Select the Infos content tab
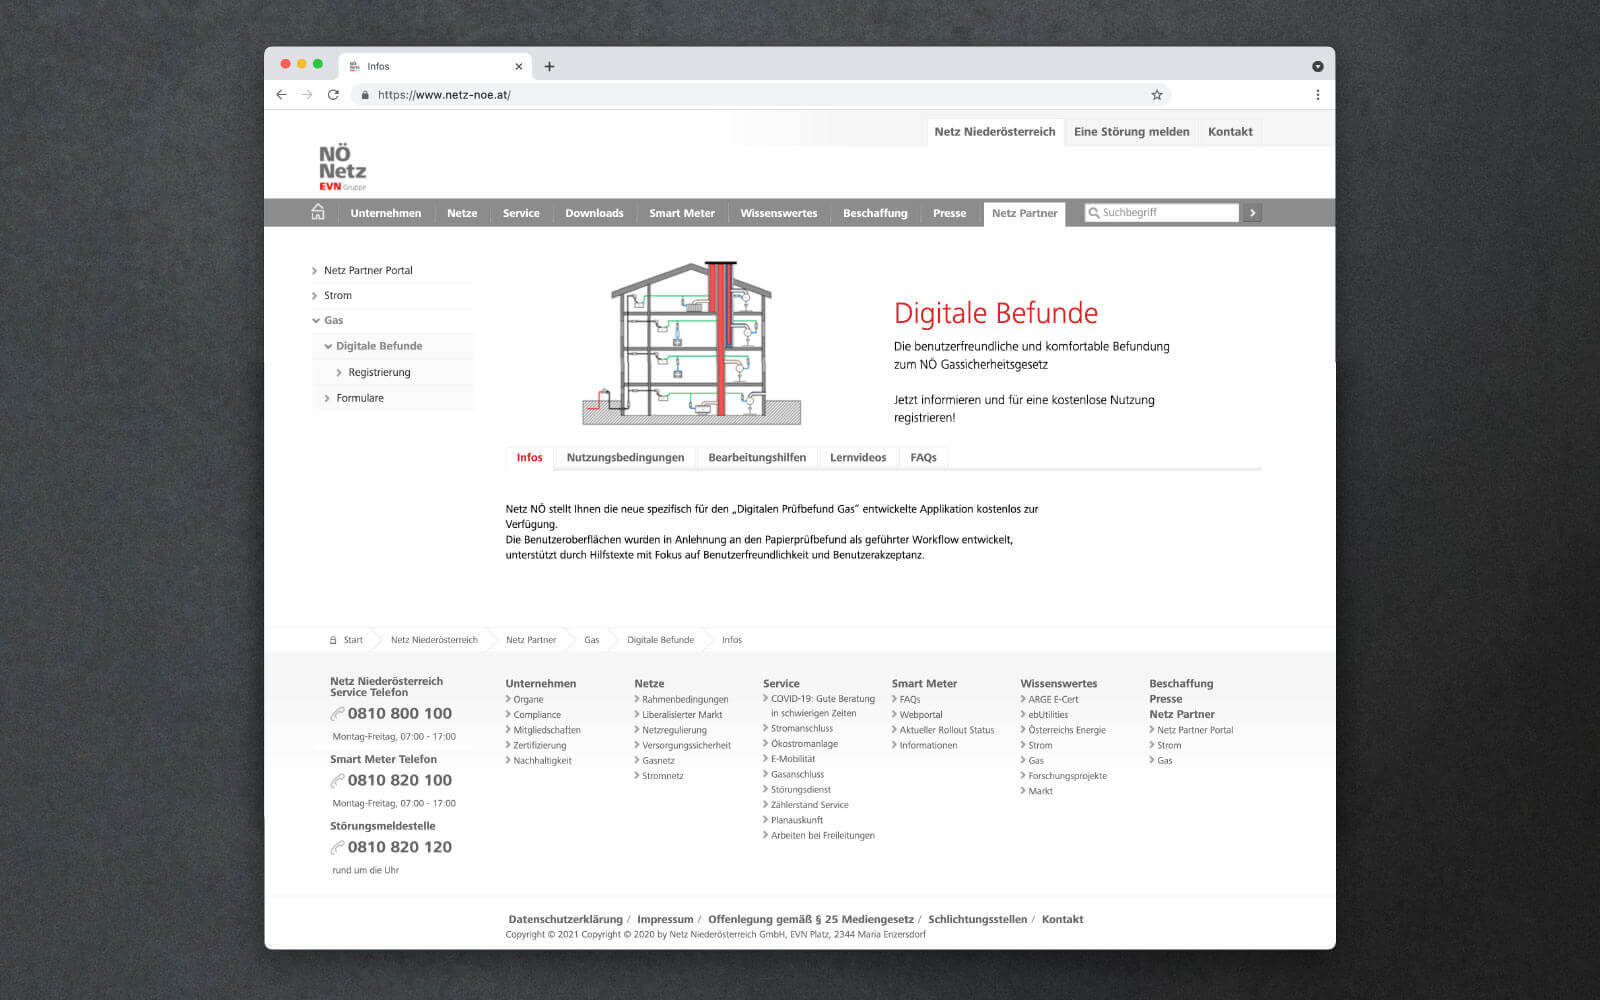The width and height of the screenshot is (1600, 1000). coord(529,457)
